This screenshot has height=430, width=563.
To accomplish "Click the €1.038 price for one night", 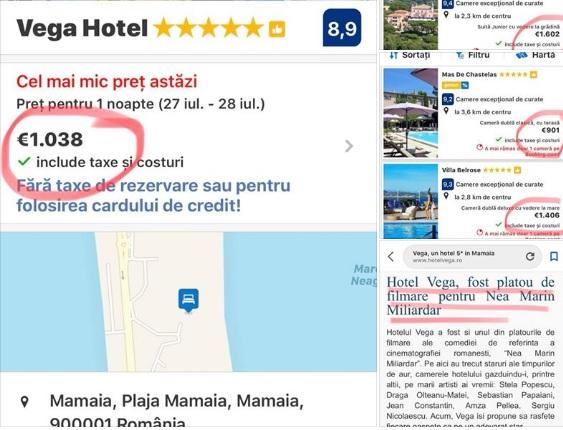I will 50,139.
